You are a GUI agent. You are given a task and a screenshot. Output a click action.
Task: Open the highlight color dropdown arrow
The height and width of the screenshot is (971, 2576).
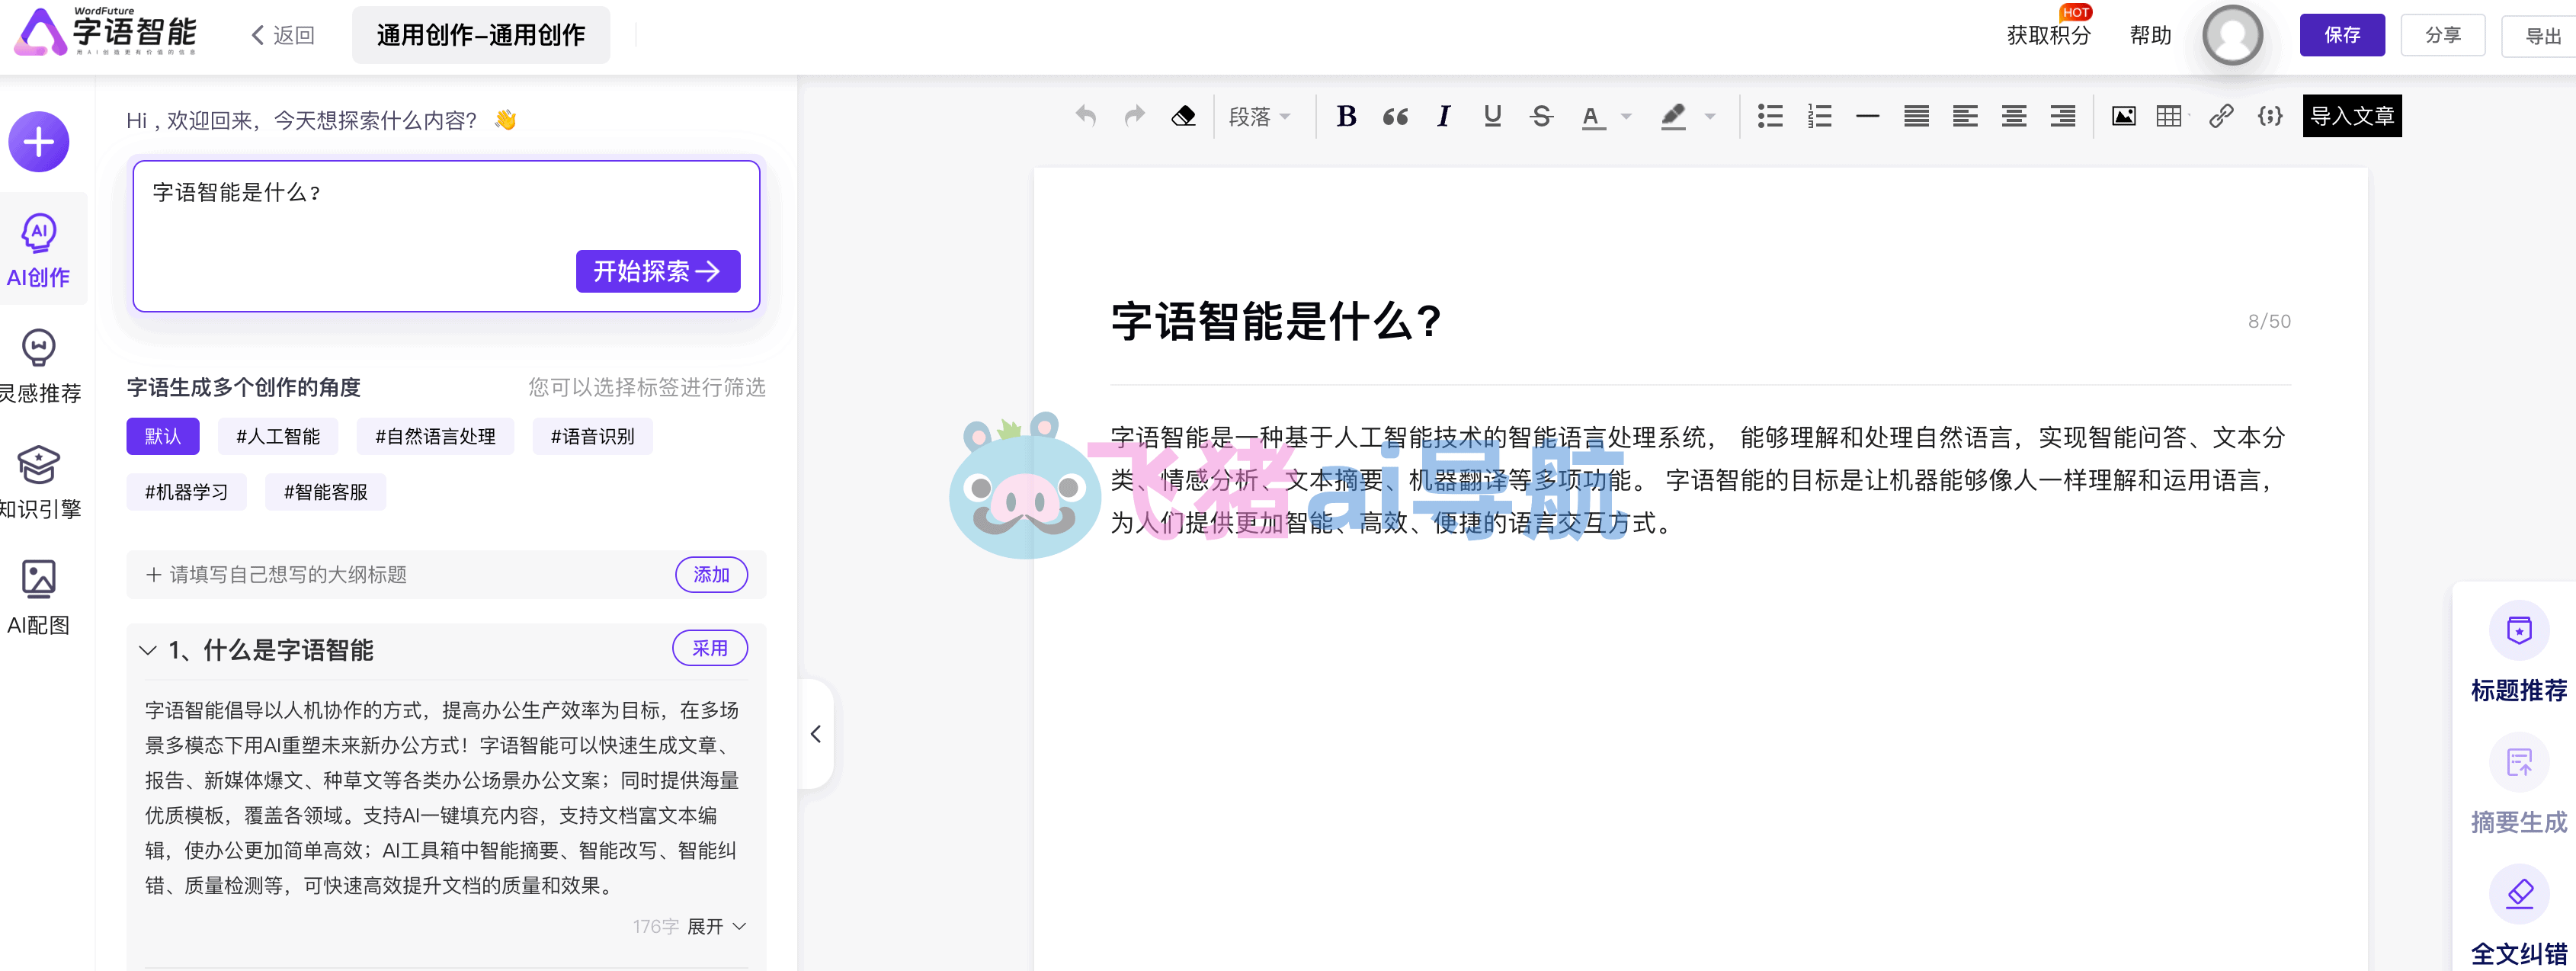pyautogui.click(x=1710, y=117)
